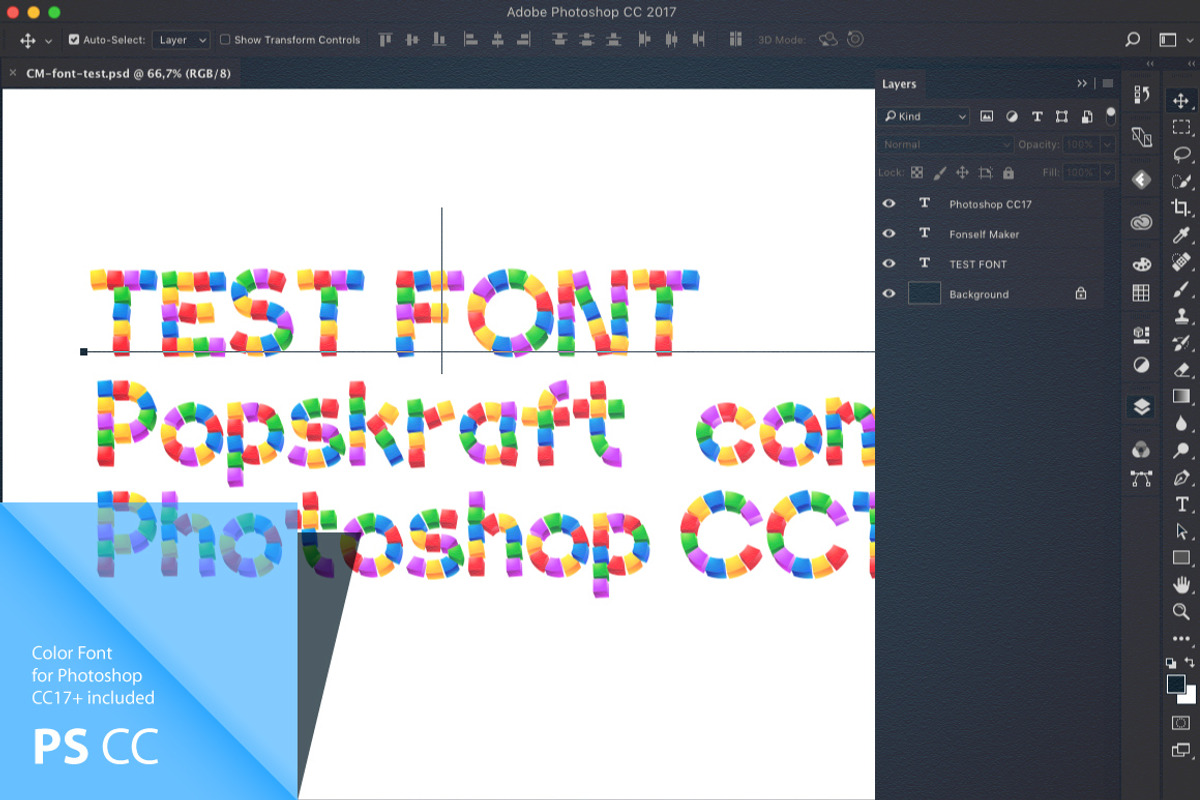Open the Layers panel options menu
The image size is (1200, 800).
pos(1107,83)
